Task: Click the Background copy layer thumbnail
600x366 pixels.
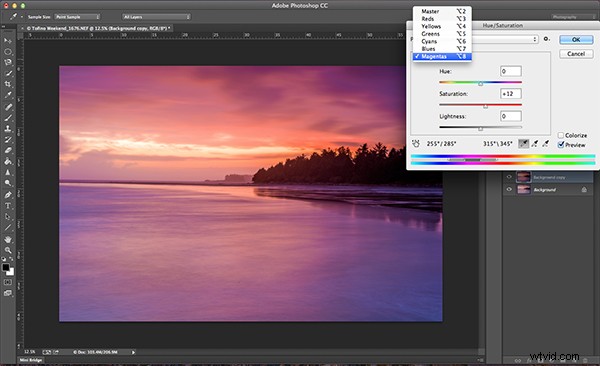Action: pos(523,177)
